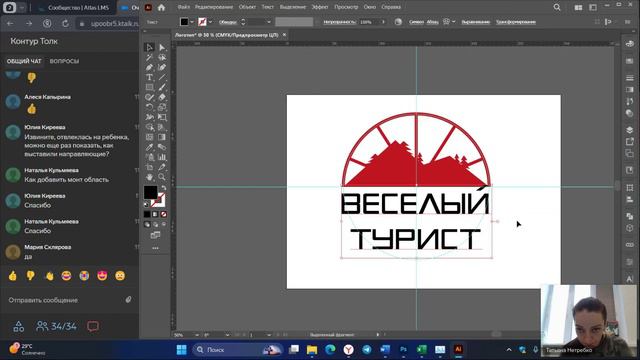The width and height of the screenshot is (640, 360).
Task: Switch to ОБЩИЙ ЧАТ tab
Action: 24,61
